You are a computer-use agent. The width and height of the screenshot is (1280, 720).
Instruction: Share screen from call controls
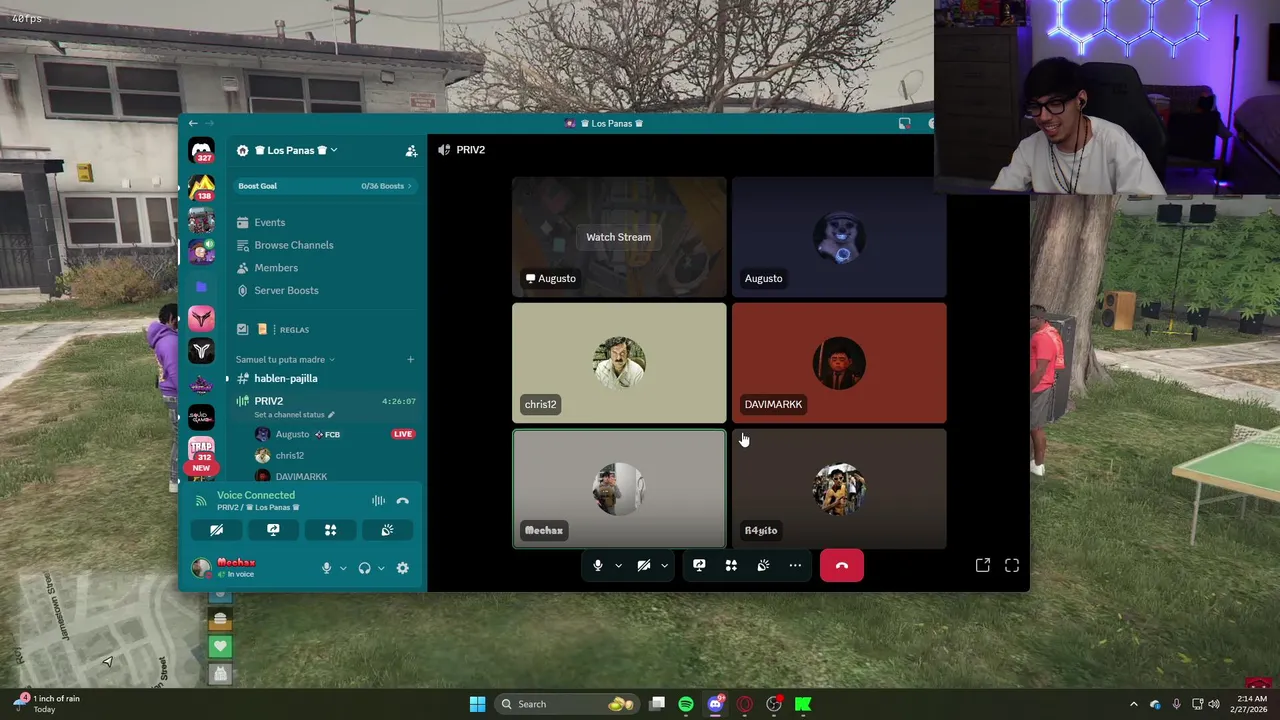699,566
